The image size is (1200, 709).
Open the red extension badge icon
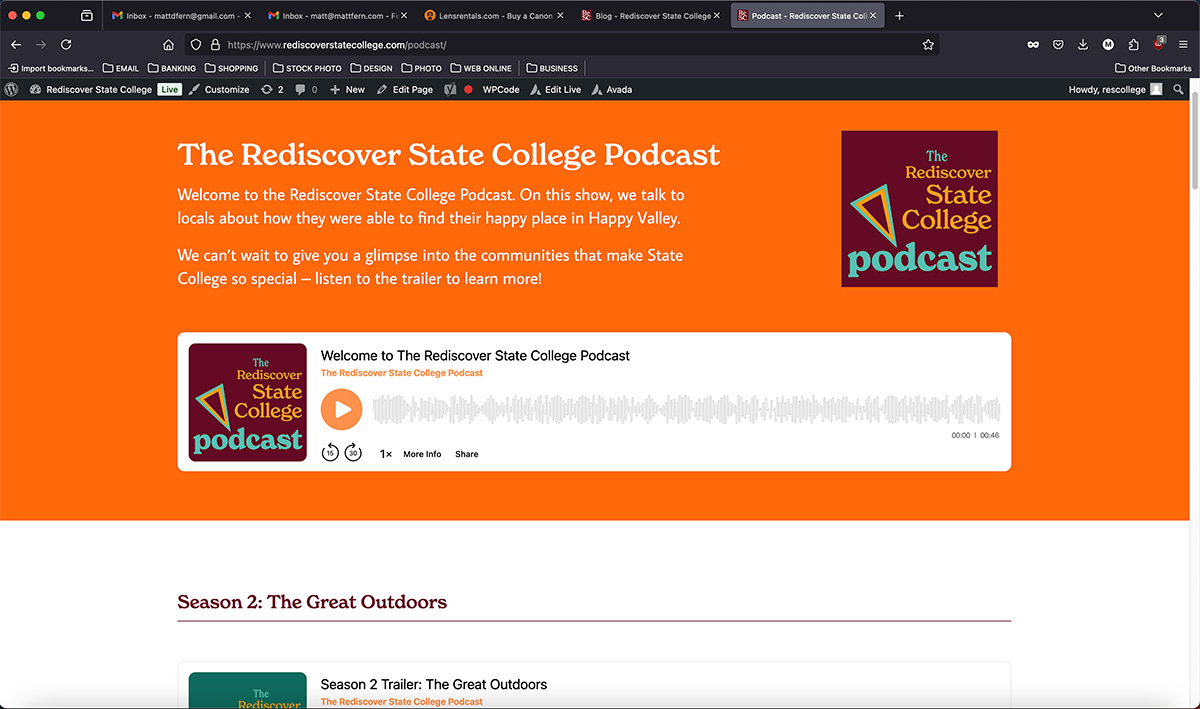click(x=1159, y=44)
